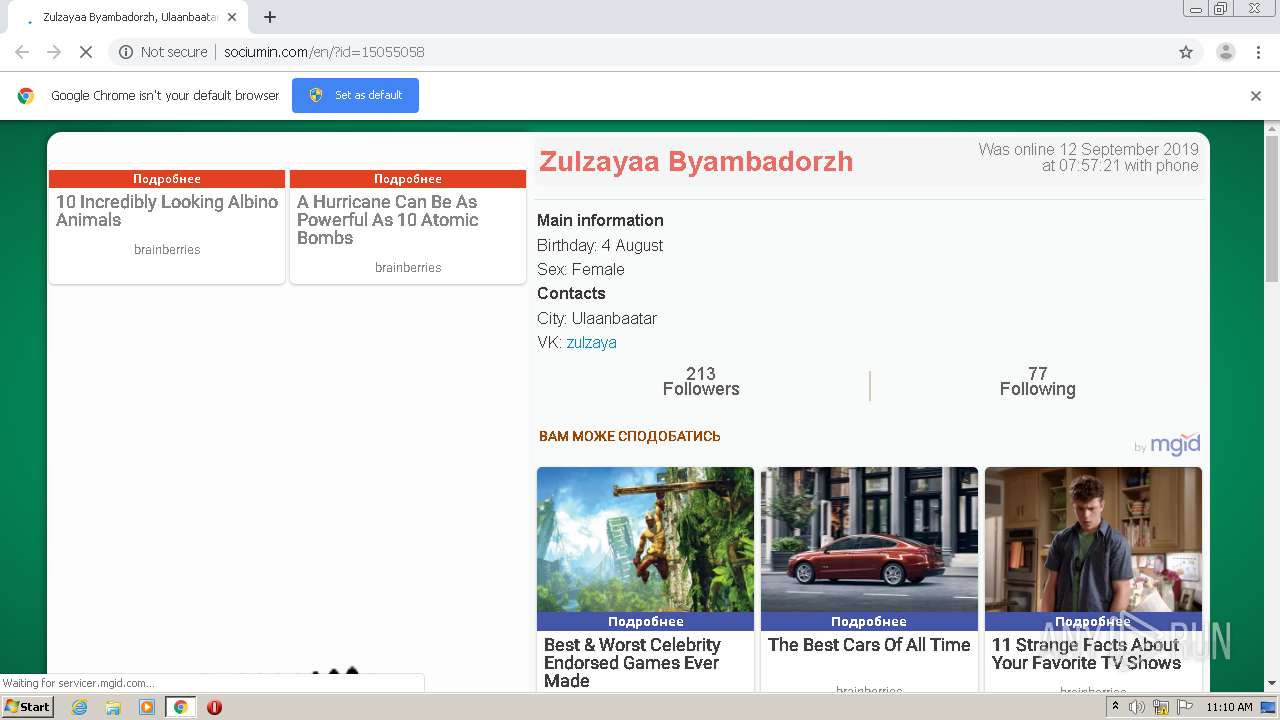Screen dimensions: 1280x720
Task: Click the scrollbar up arrow
Action: point(1271,129)
